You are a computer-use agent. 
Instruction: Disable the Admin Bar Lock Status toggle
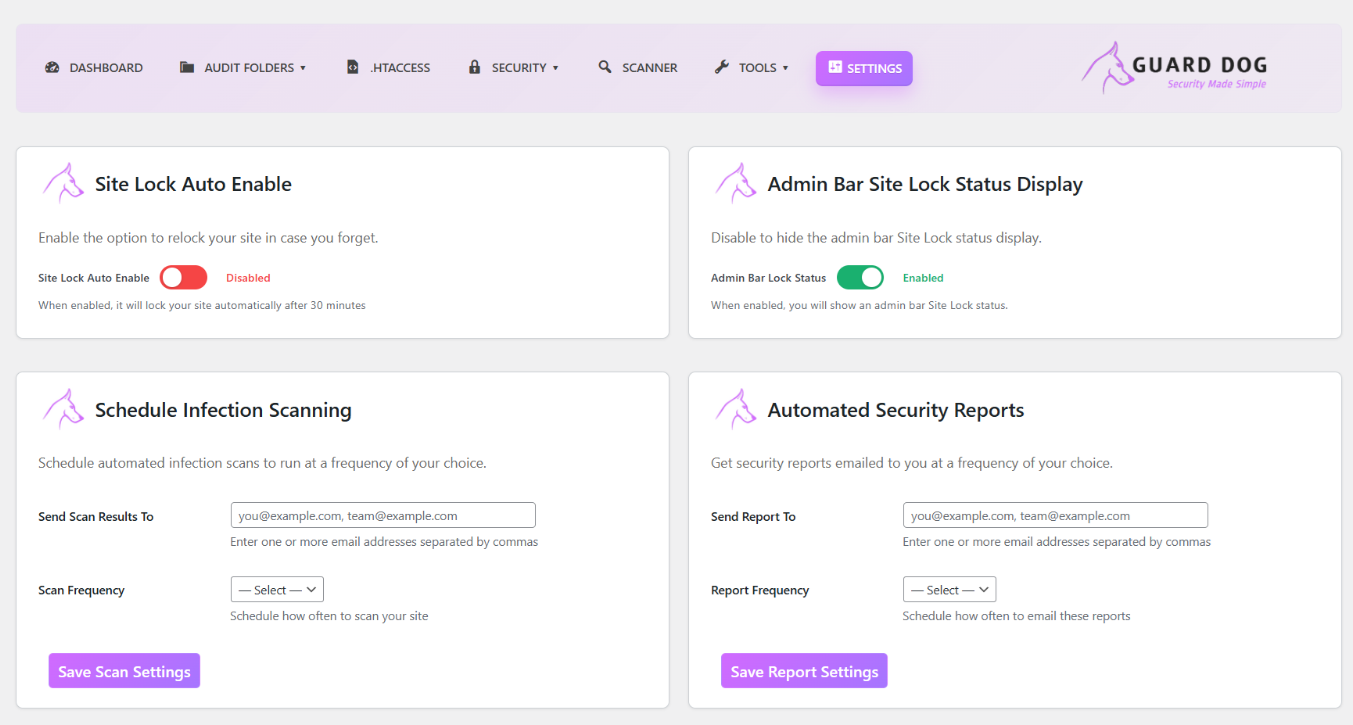(x=860, y=278)
